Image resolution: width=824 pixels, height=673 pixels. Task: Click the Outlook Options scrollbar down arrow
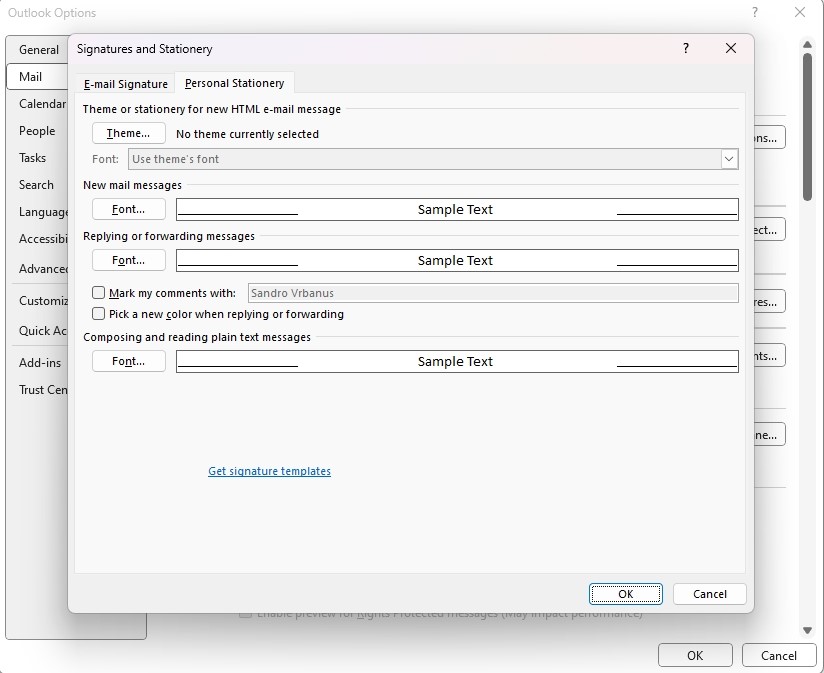coord(807,631)
